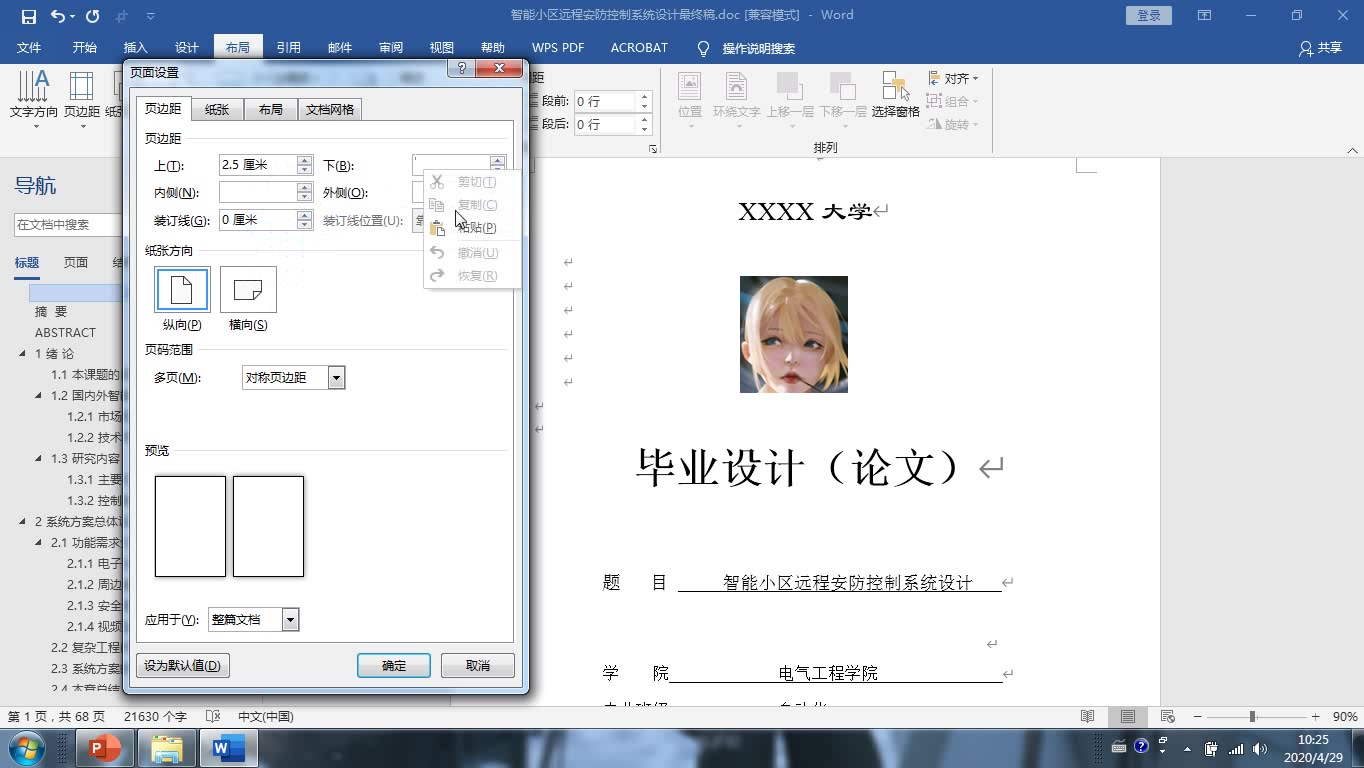Viewport: 1364px width, 768px height.
Task: Open Apply to (应用于) dropdown
Action: [x=290, y=620]
